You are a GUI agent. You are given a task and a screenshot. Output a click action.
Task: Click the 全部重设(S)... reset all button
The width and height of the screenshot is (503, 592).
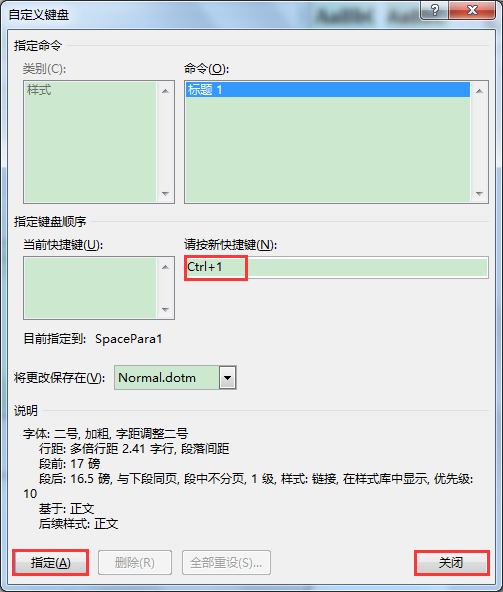point(226,563)
